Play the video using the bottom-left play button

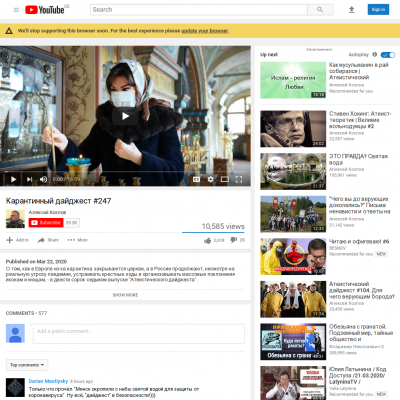point(13,179)
